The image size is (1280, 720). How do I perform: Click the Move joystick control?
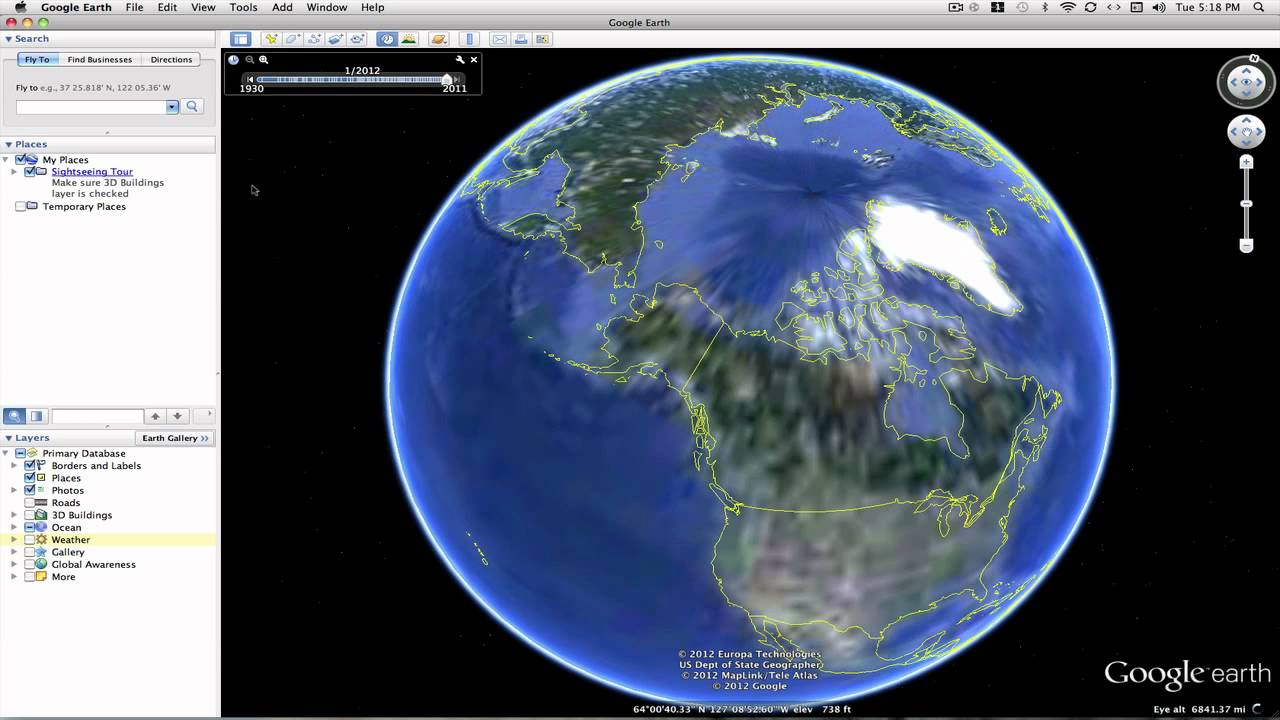click(1247, 131)
